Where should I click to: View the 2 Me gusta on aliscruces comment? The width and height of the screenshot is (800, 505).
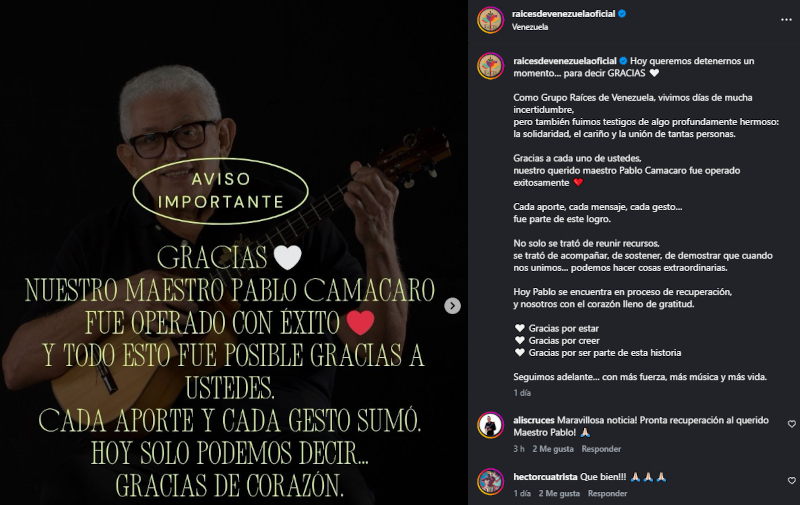point(553,449)
